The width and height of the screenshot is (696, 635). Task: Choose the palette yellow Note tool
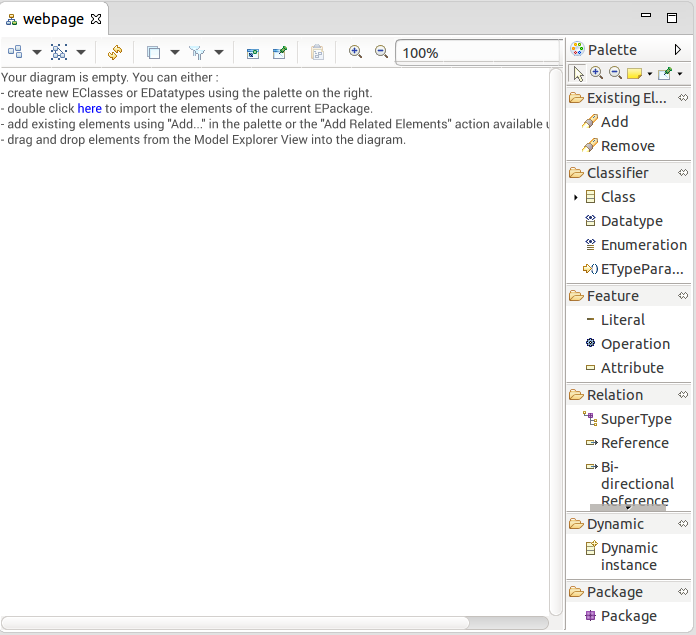click(x=634, y=74)
